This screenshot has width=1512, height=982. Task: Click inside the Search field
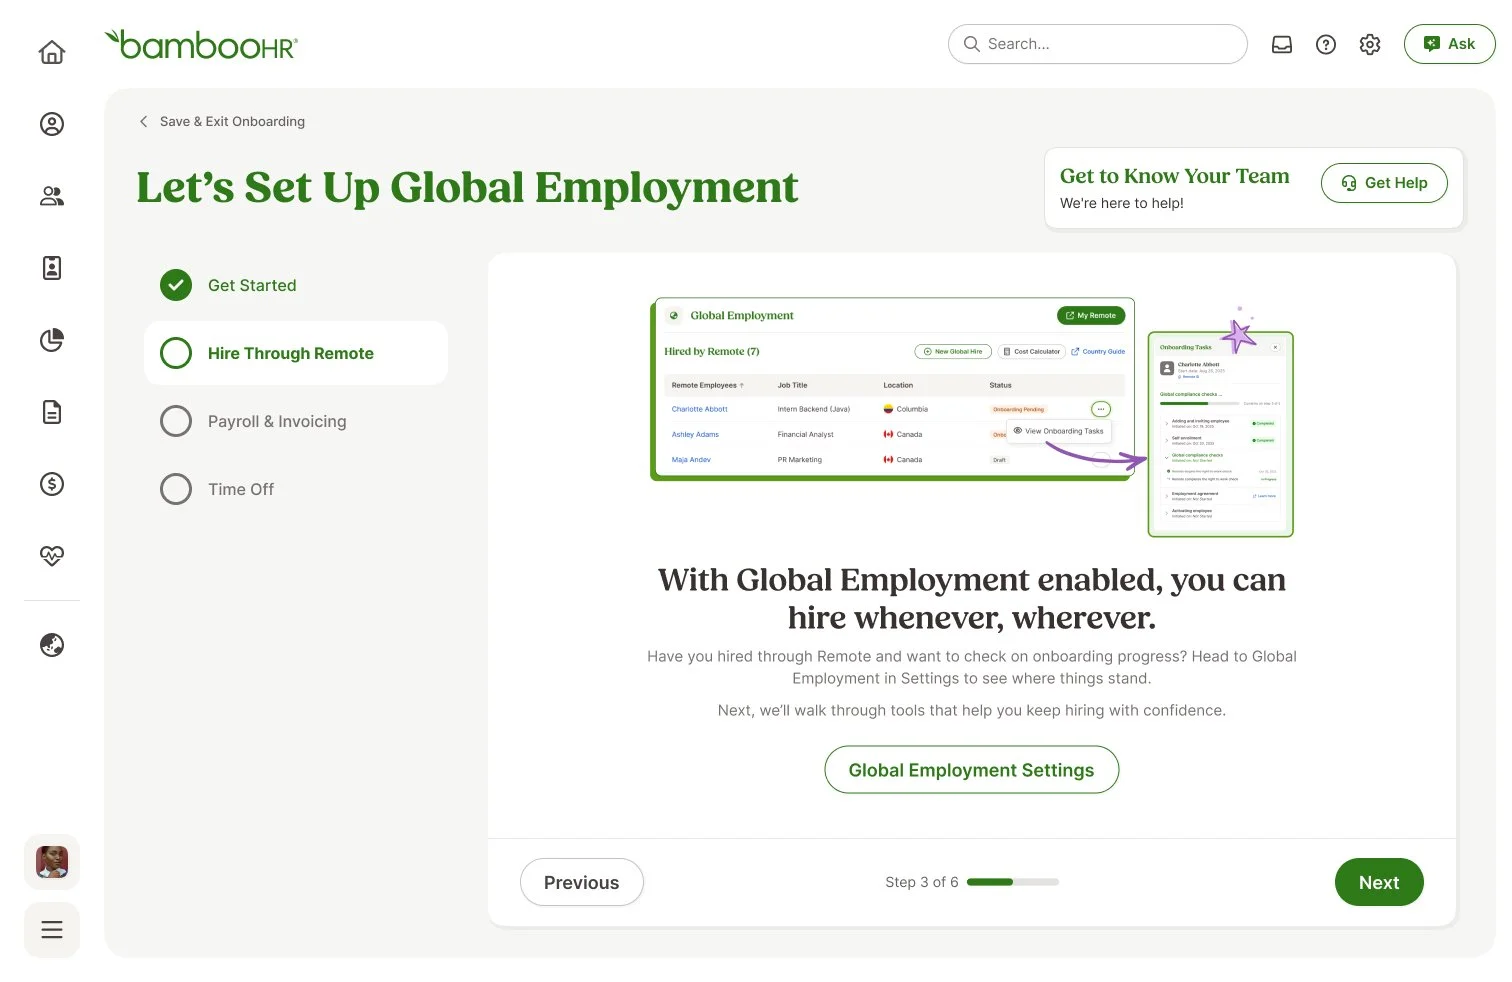point(1097,44)
